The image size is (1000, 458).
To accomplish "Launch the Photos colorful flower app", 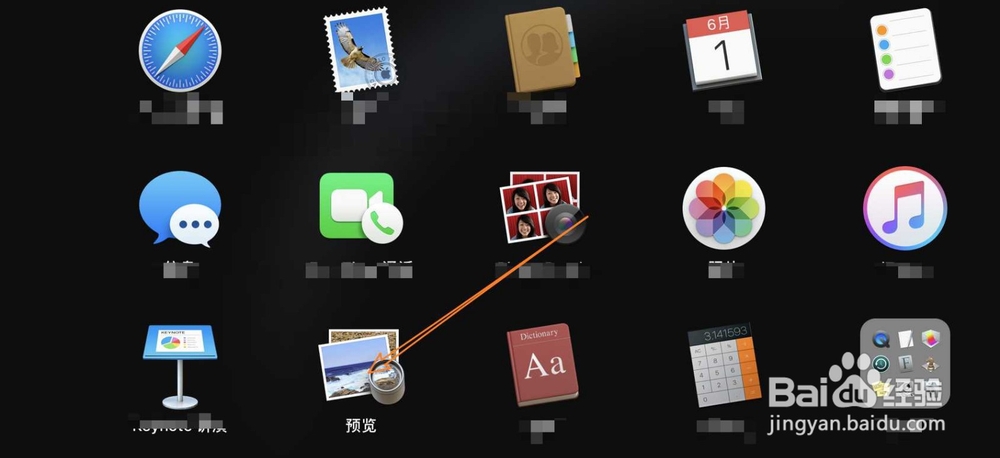I will pos(724,209).
